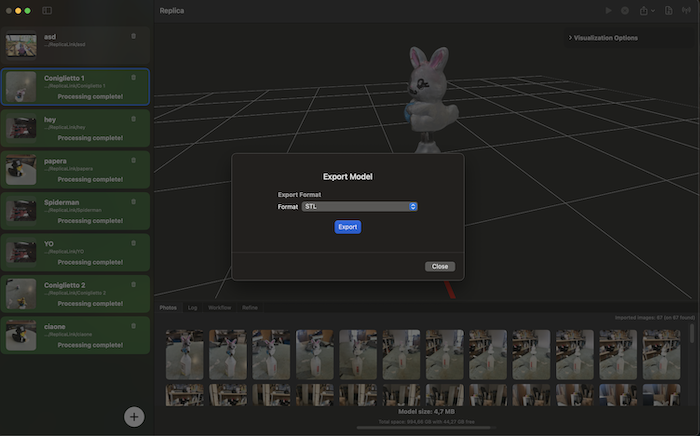
Task: Click the share/export icon in toolbar
Action: [644, 10]
